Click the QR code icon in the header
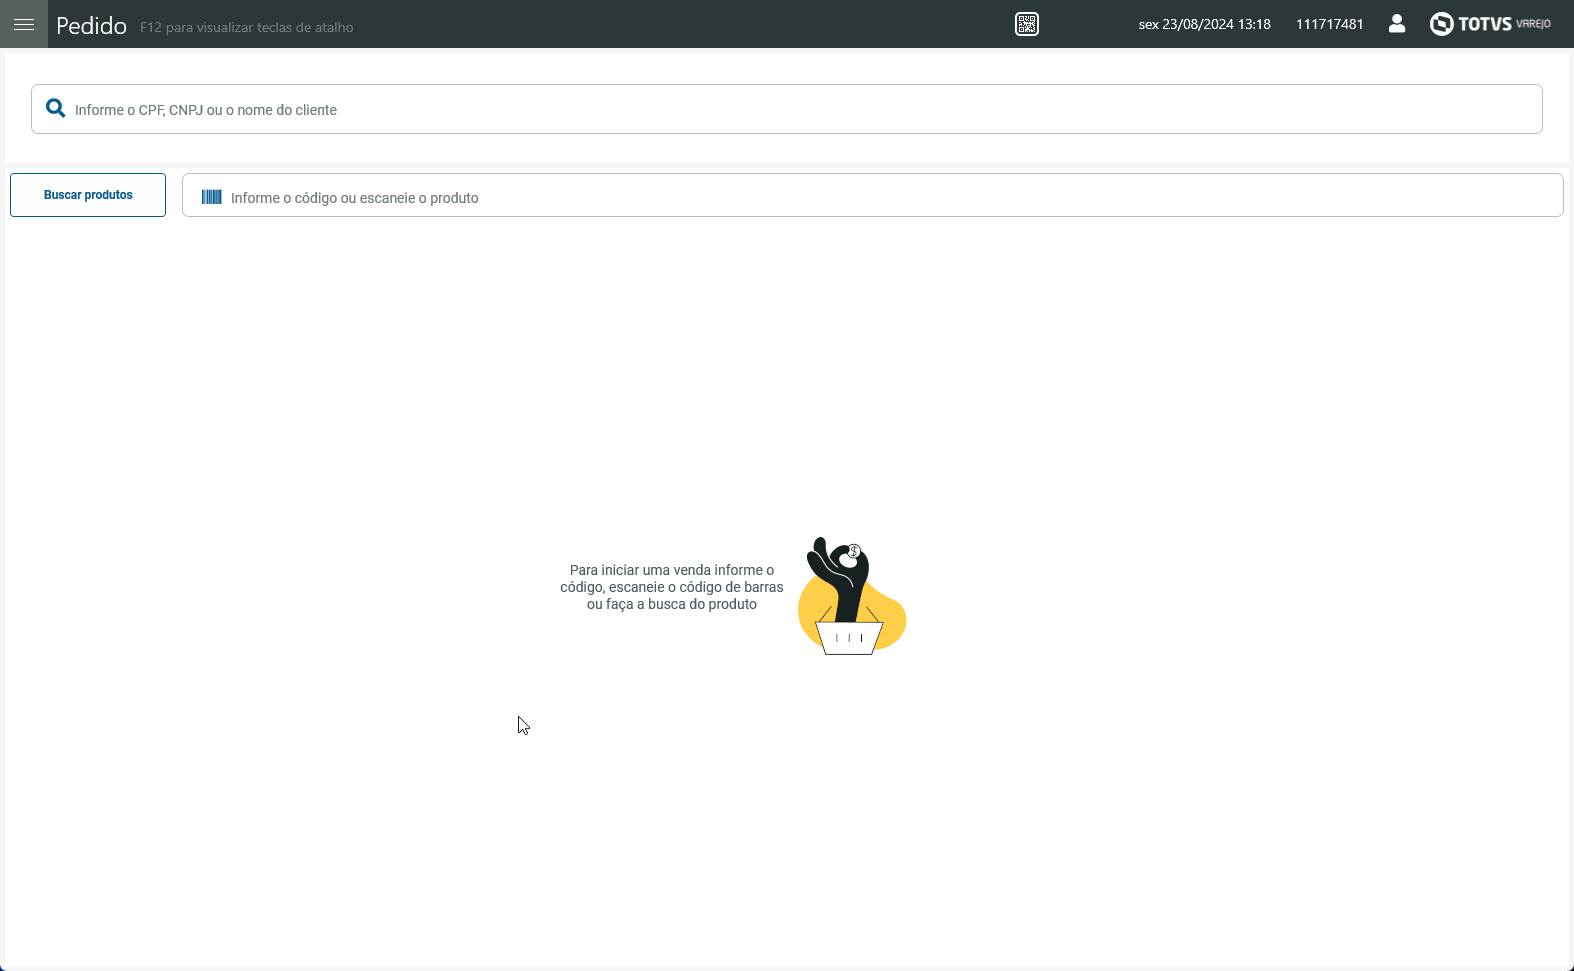 (x=1027, y=24)
